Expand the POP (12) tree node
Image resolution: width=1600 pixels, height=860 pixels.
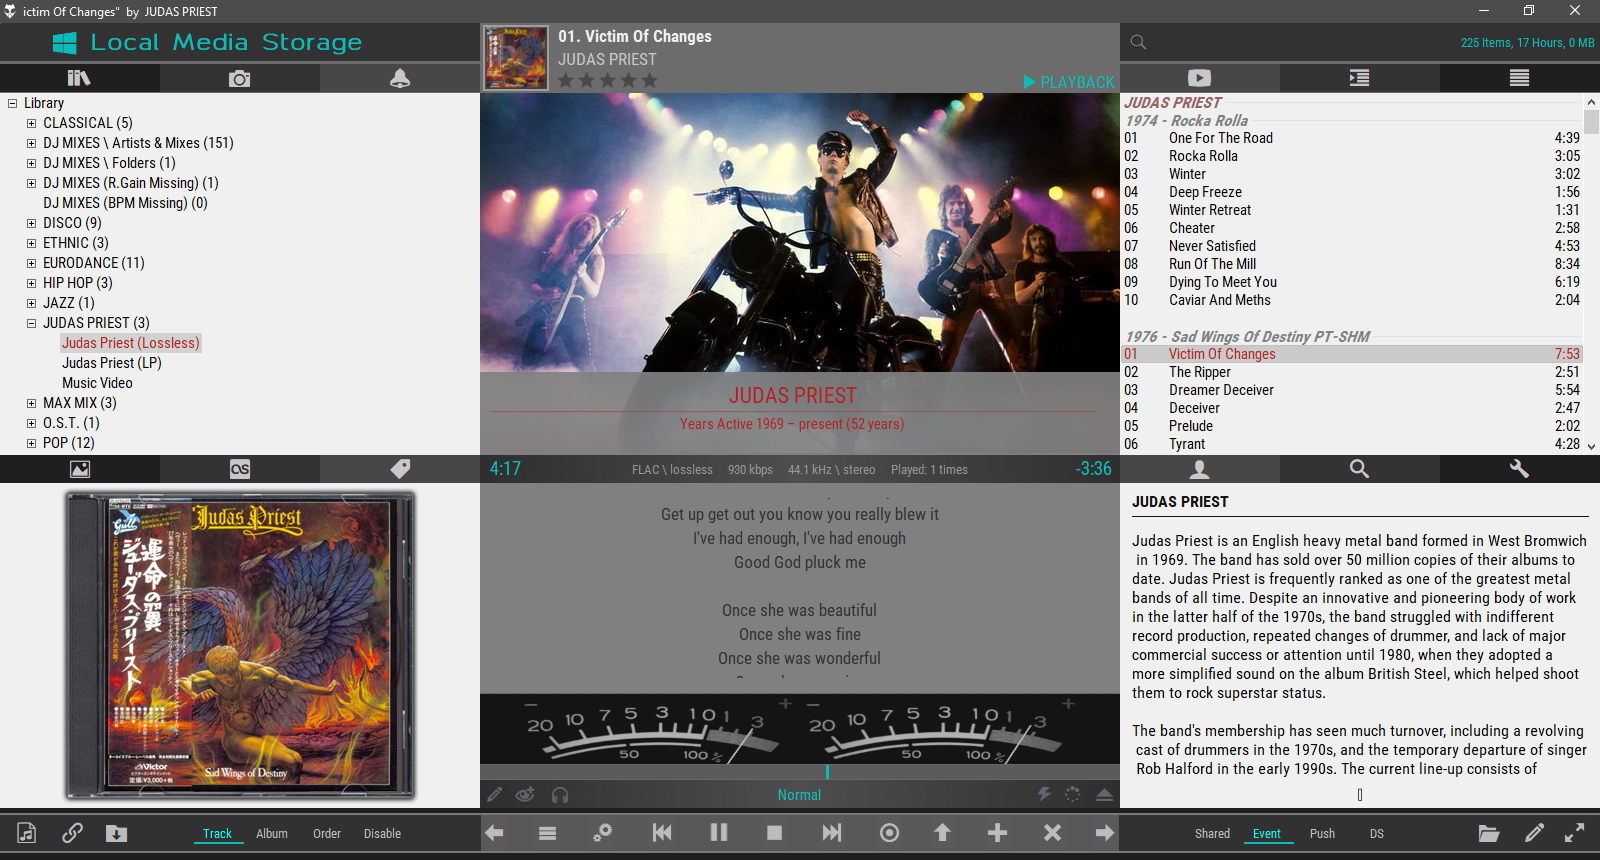[x=31, y=443]
